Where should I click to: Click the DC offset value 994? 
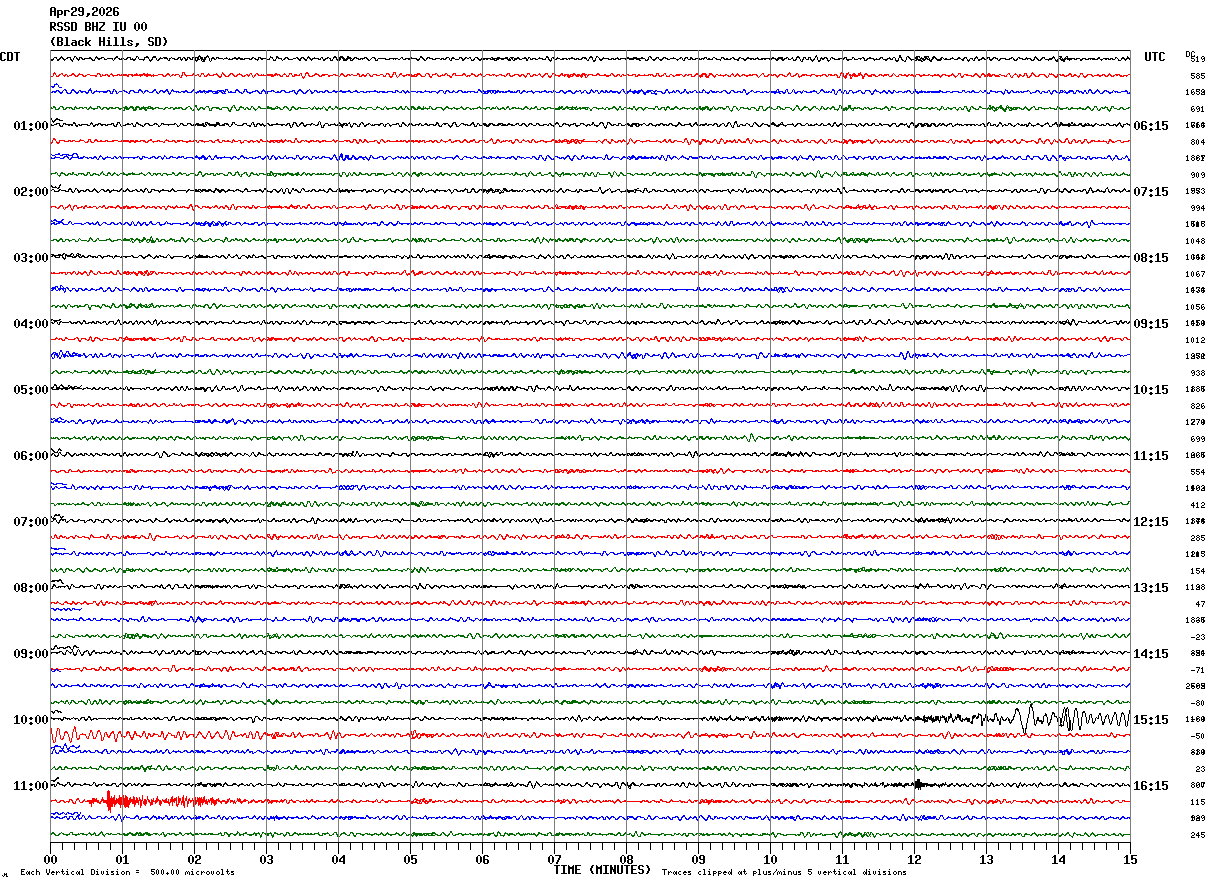click(x=1197, y=208)
